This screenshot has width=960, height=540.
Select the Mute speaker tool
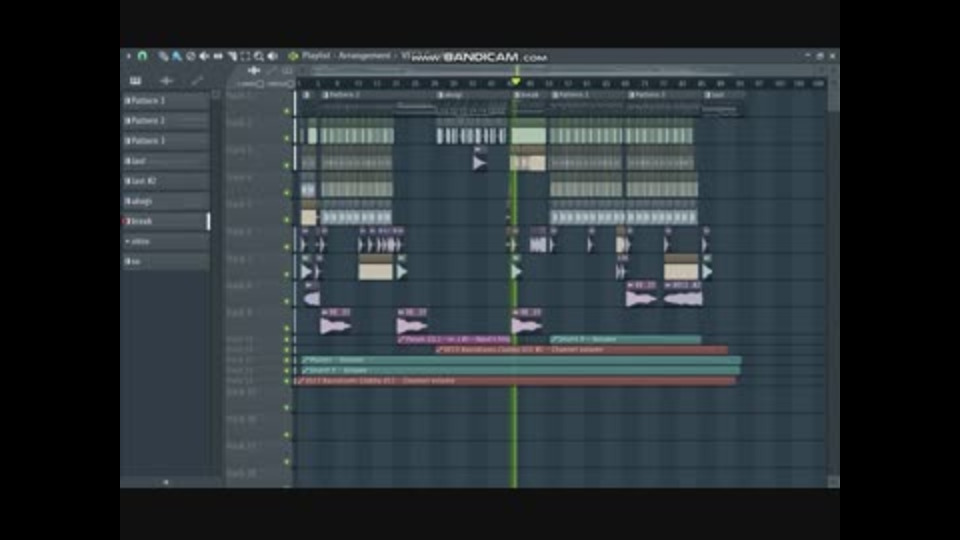click(x=204, y=56)
